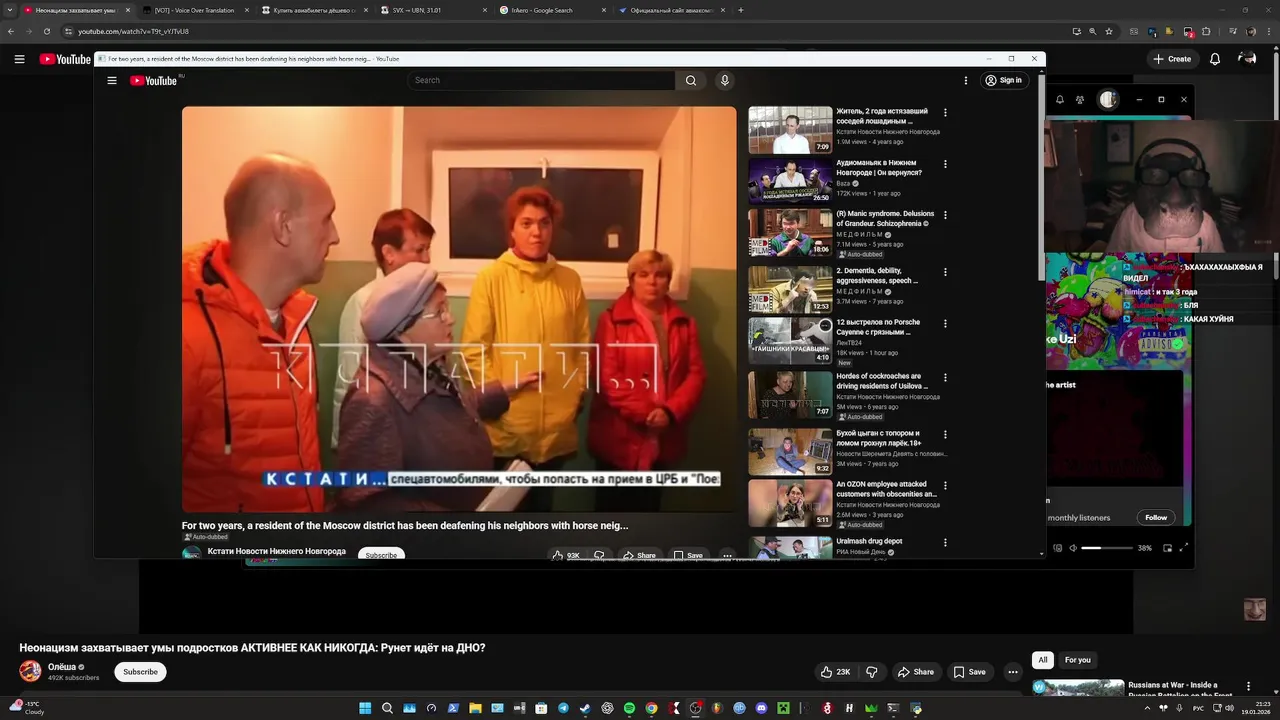Image resolution: width=1280 pixels, height=720 pixels.
Task: Open options for 'Russians at War' video
Action: pyautogui.click(x=1248, y=686)
